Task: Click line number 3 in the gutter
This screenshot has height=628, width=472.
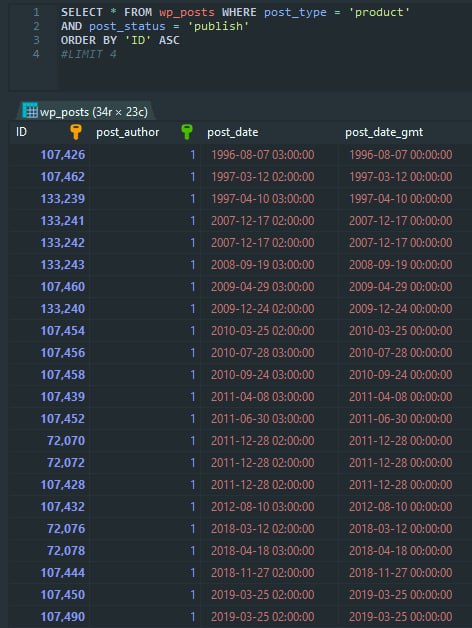Action: pyautogui.click(x=36, y=40)
